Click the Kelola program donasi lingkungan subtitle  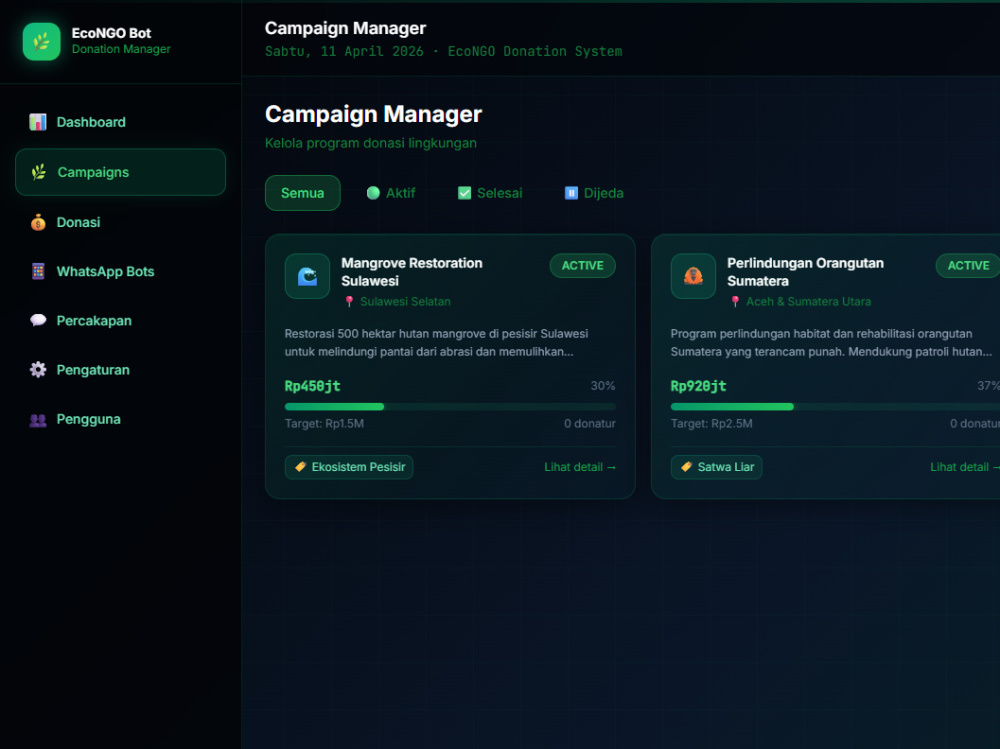tap(371, 143)
